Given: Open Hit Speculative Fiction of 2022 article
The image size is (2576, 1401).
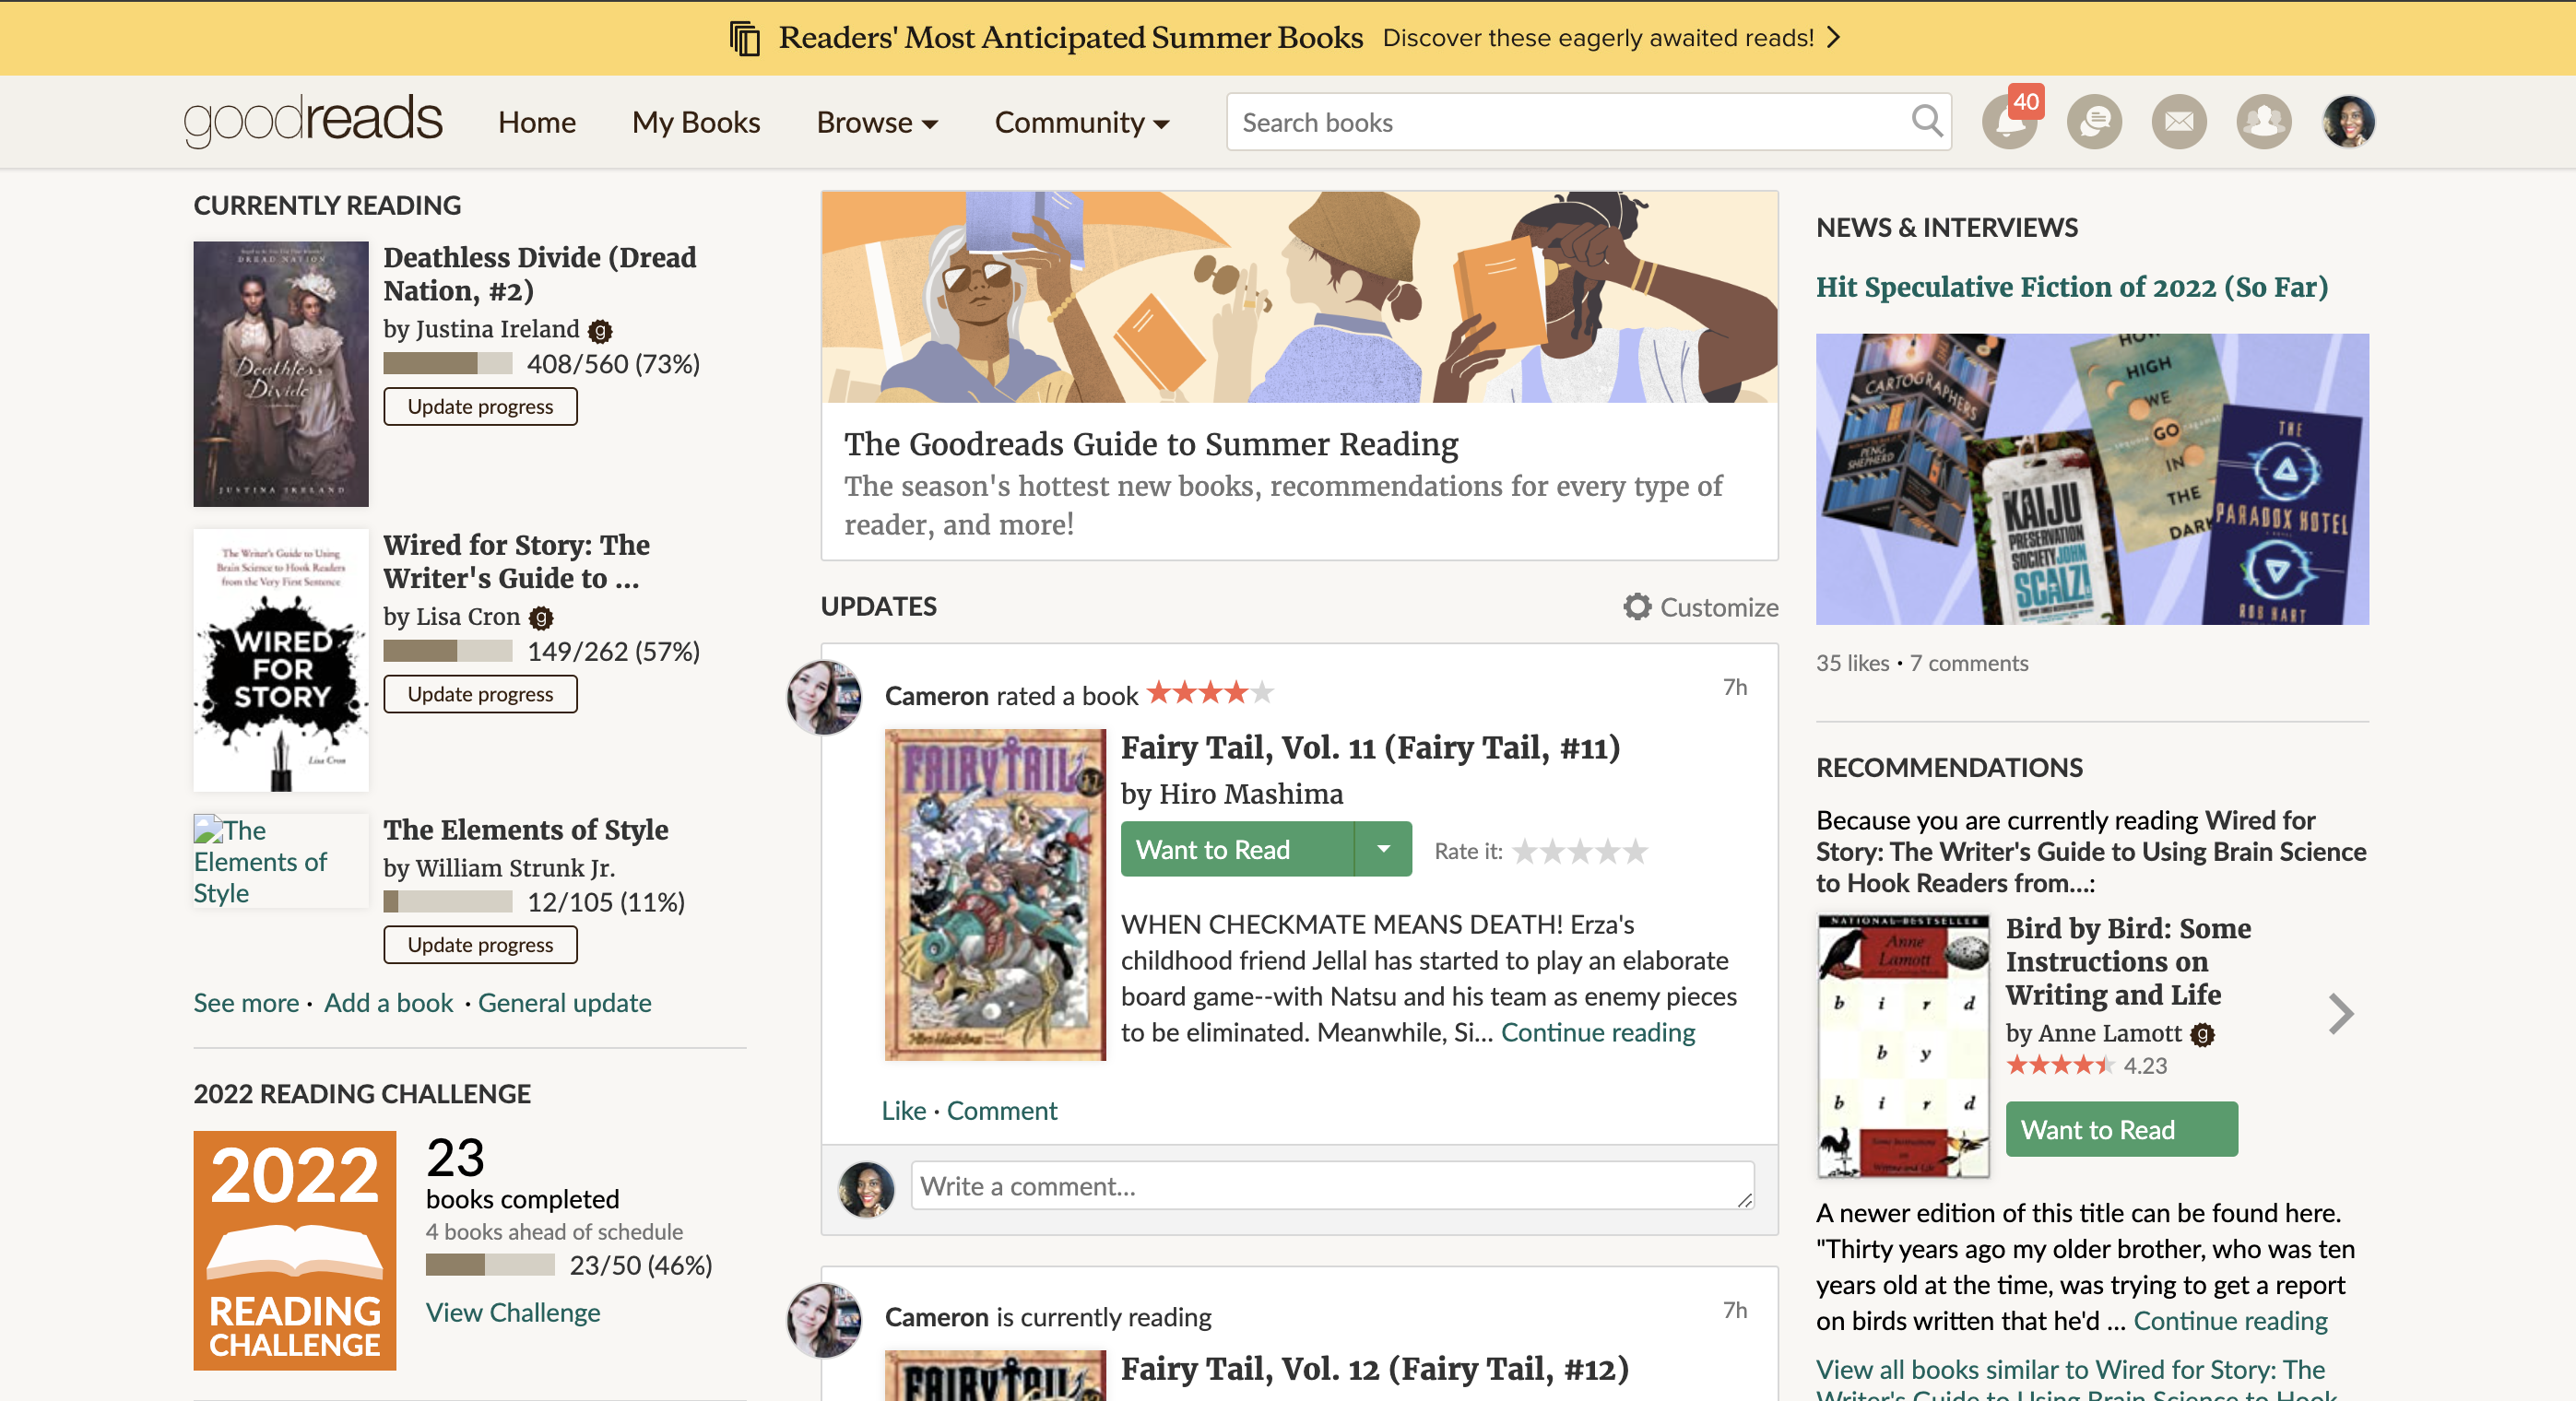Looking at the screenshot, I should click(2072, 287).
